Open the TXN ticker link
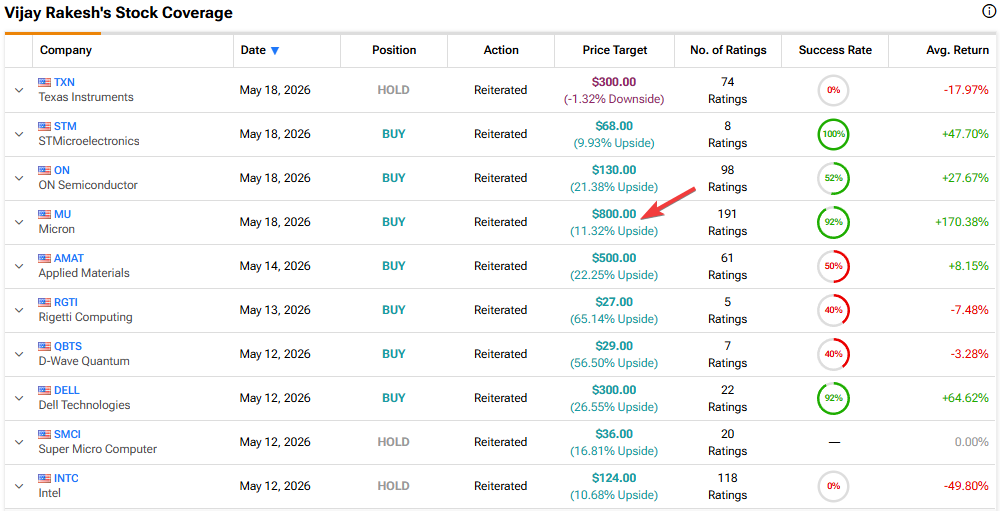1000x511 pixels. [64, 82]
